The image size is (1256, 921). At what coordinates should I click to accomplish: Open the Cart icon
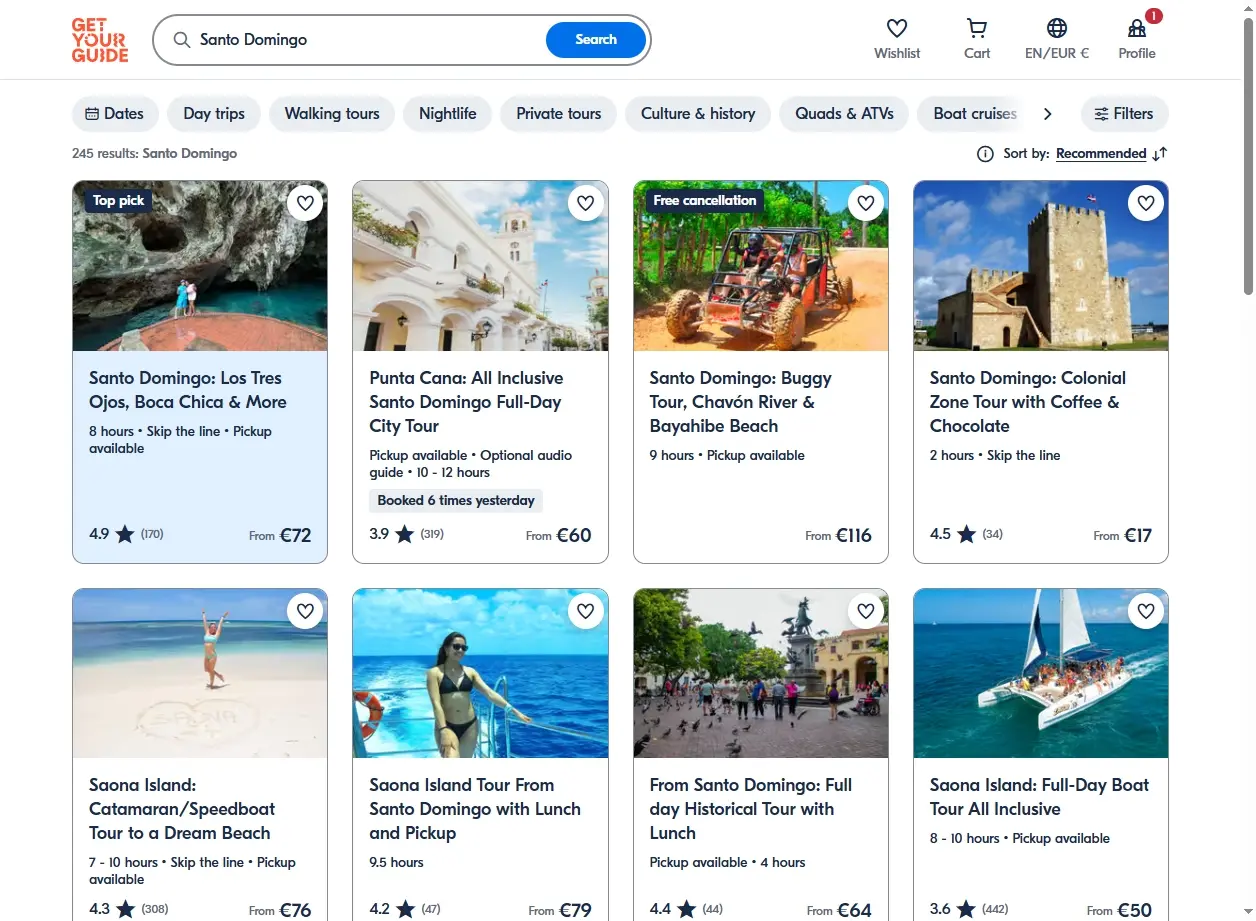click(x=977, y=28)
